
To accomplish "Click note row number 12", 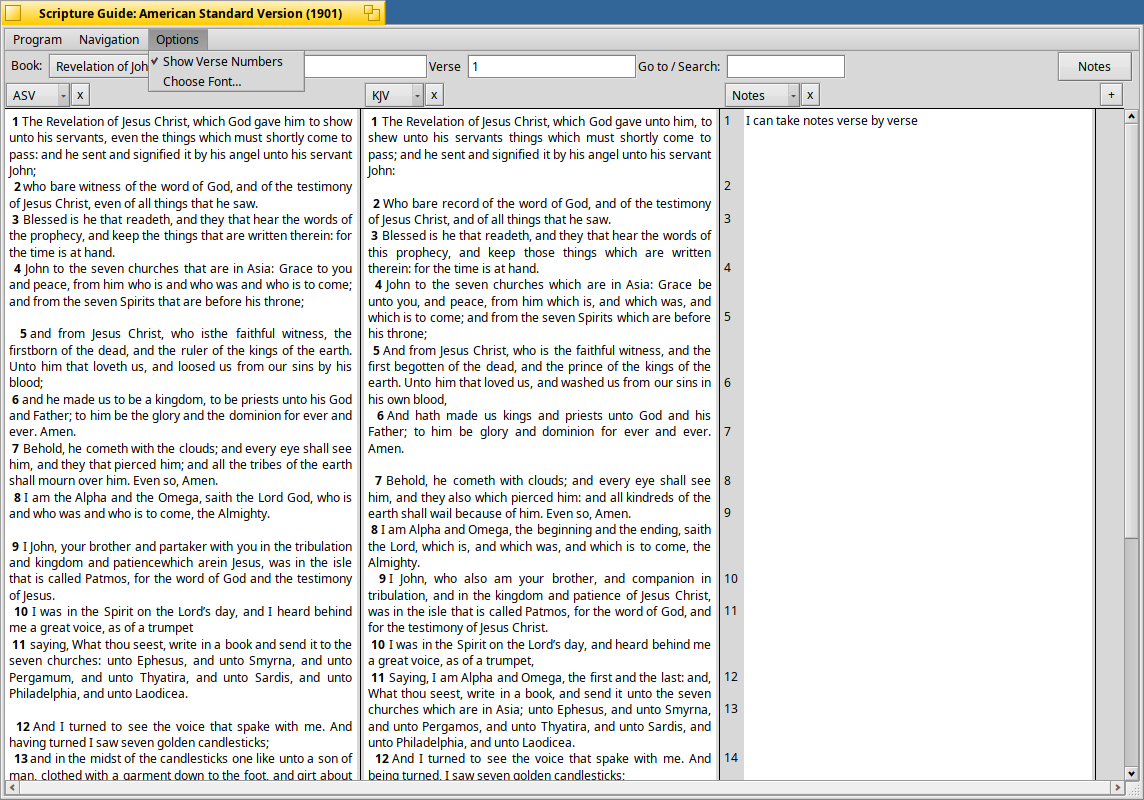I will [731, 677].
